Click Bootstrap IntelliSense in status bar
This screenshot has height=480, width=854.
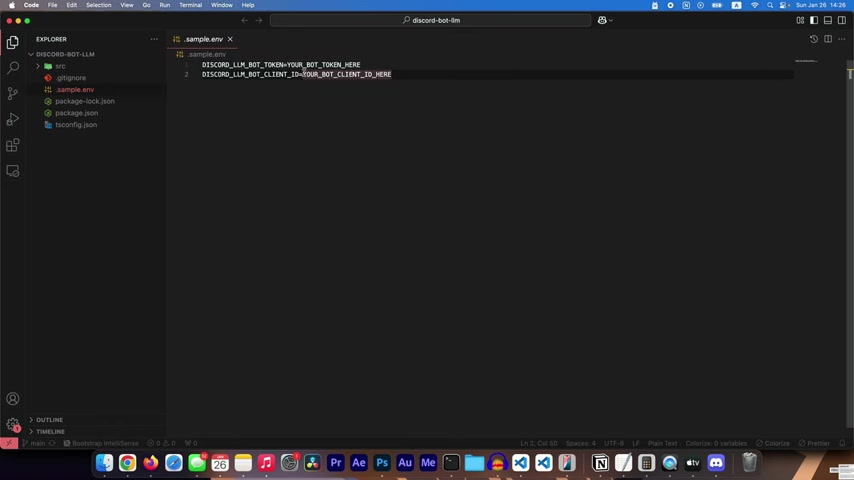101,443
